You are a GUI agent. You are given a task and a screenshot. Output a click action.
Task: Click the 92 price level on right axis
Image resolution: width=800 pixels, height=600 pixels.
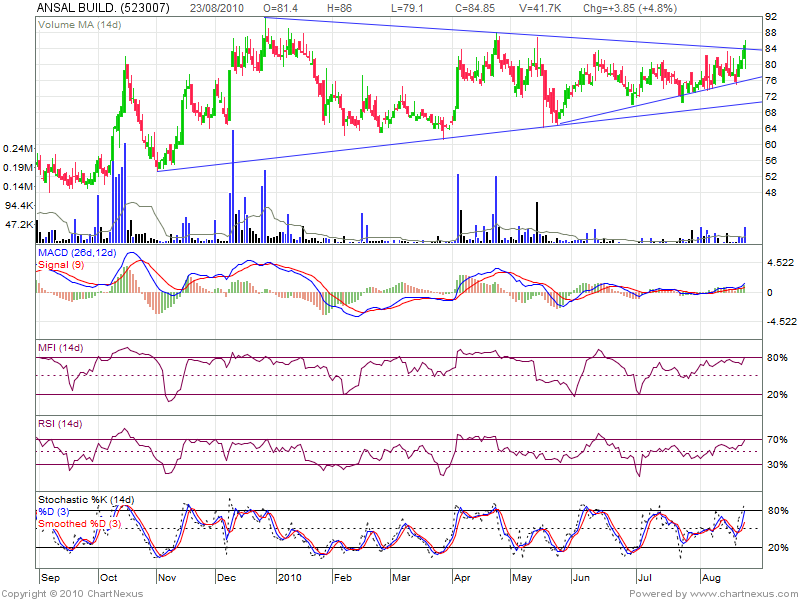(771, 17)
